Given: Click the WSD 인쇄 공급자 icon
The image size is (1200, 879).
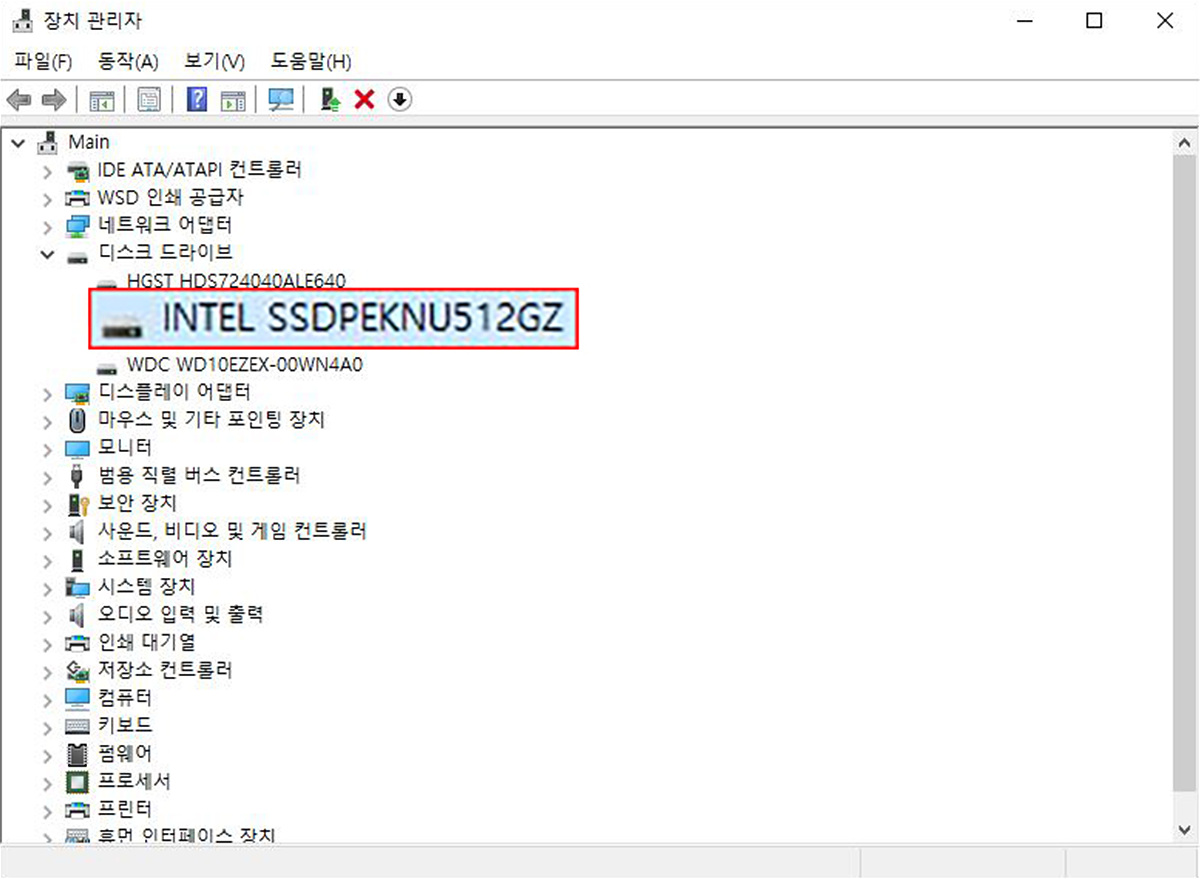Looking at the screenshot, I should (x=77, y=198).
